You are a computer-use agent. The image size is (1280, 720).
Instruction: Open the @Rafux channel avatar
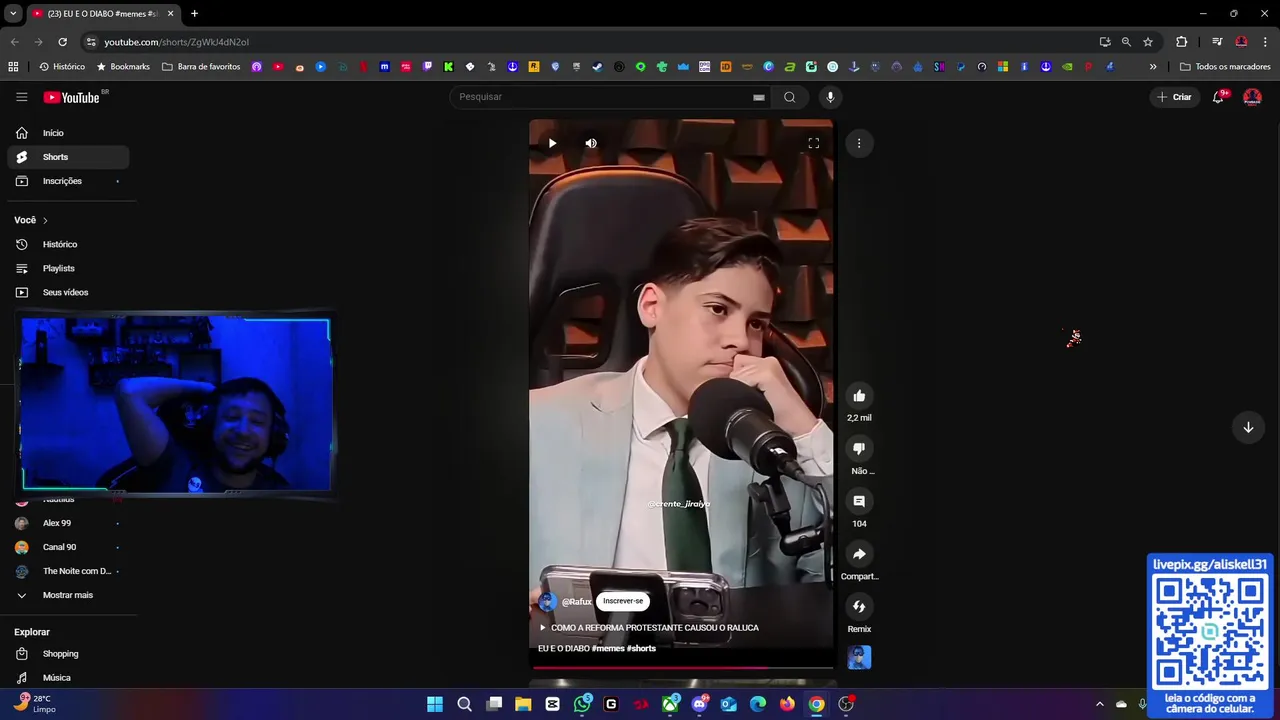coord(547,601)
